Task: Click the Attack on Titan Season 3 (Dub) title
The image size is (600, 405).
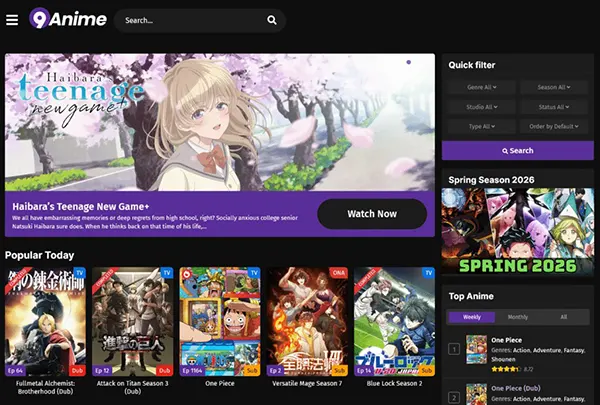Action: click(132, 387)
